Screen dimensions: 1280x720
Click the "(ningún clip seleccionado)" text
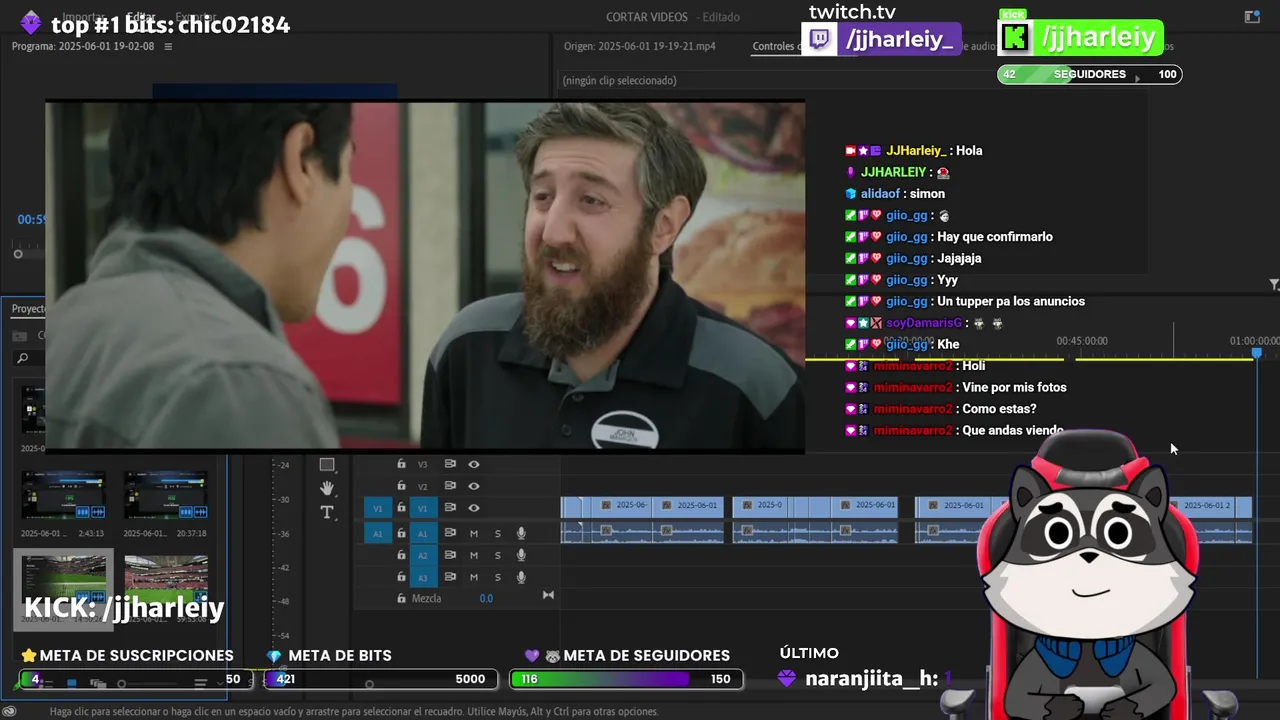[619, 80]
